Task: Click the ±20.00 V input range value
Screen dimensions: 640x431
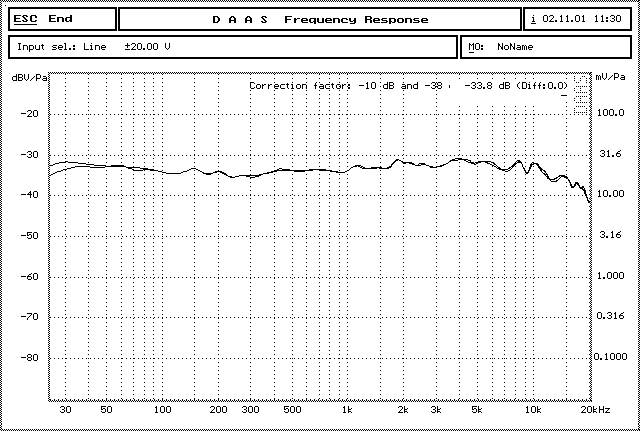Action: pos(147,47)
